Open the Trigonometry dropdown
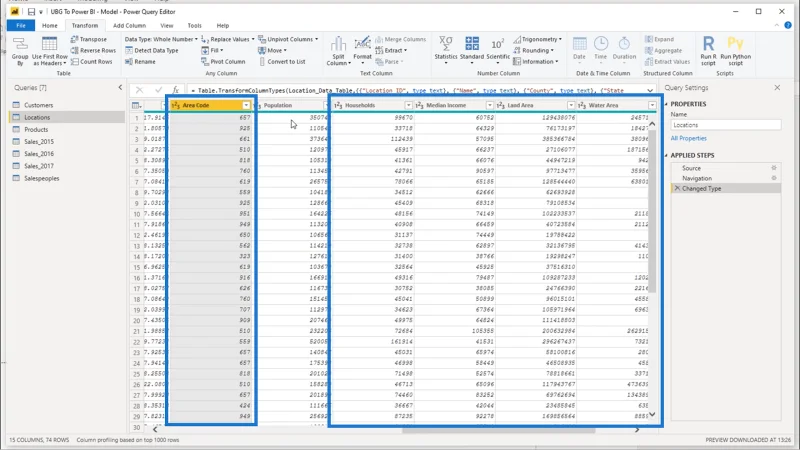 tap(537, 39)
